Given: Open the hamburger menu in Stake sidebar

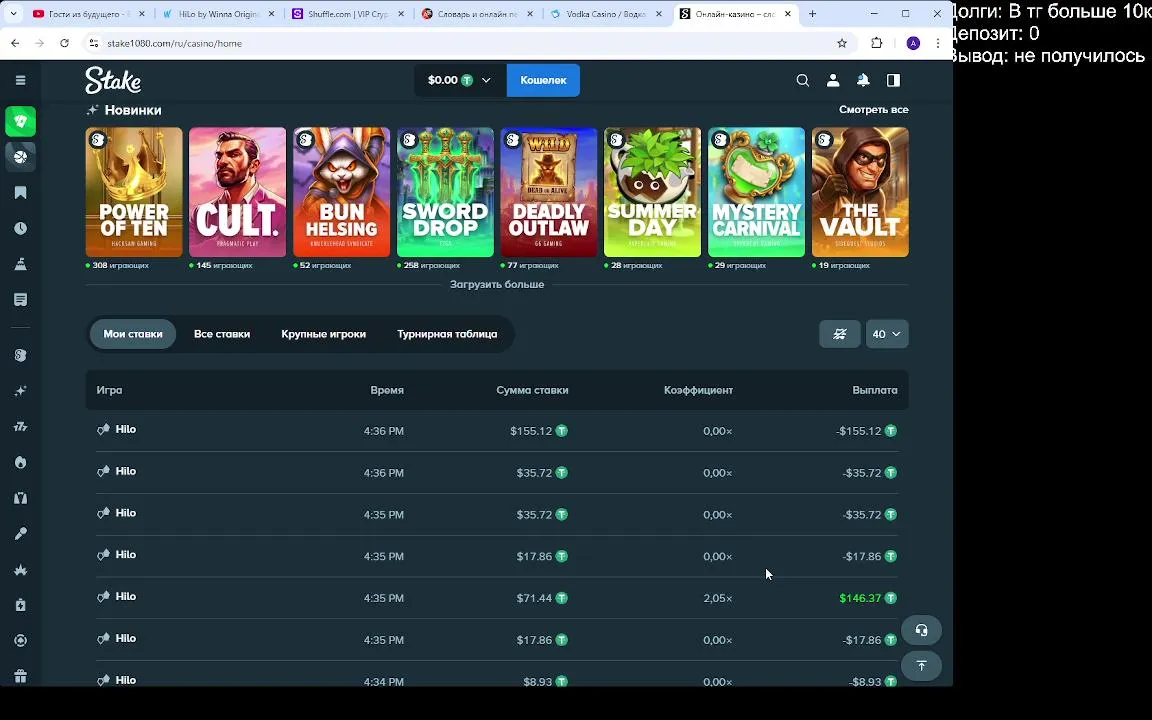Looking at the screenshot, I should (x=21, y=80).
